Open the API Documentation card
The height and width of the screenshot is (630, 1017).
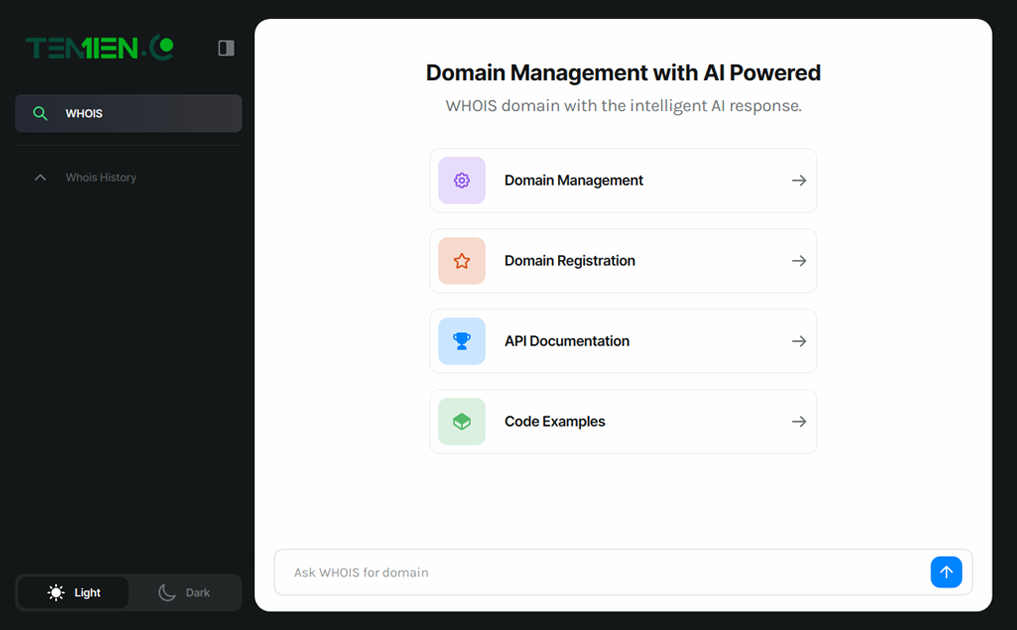[622, 341]
